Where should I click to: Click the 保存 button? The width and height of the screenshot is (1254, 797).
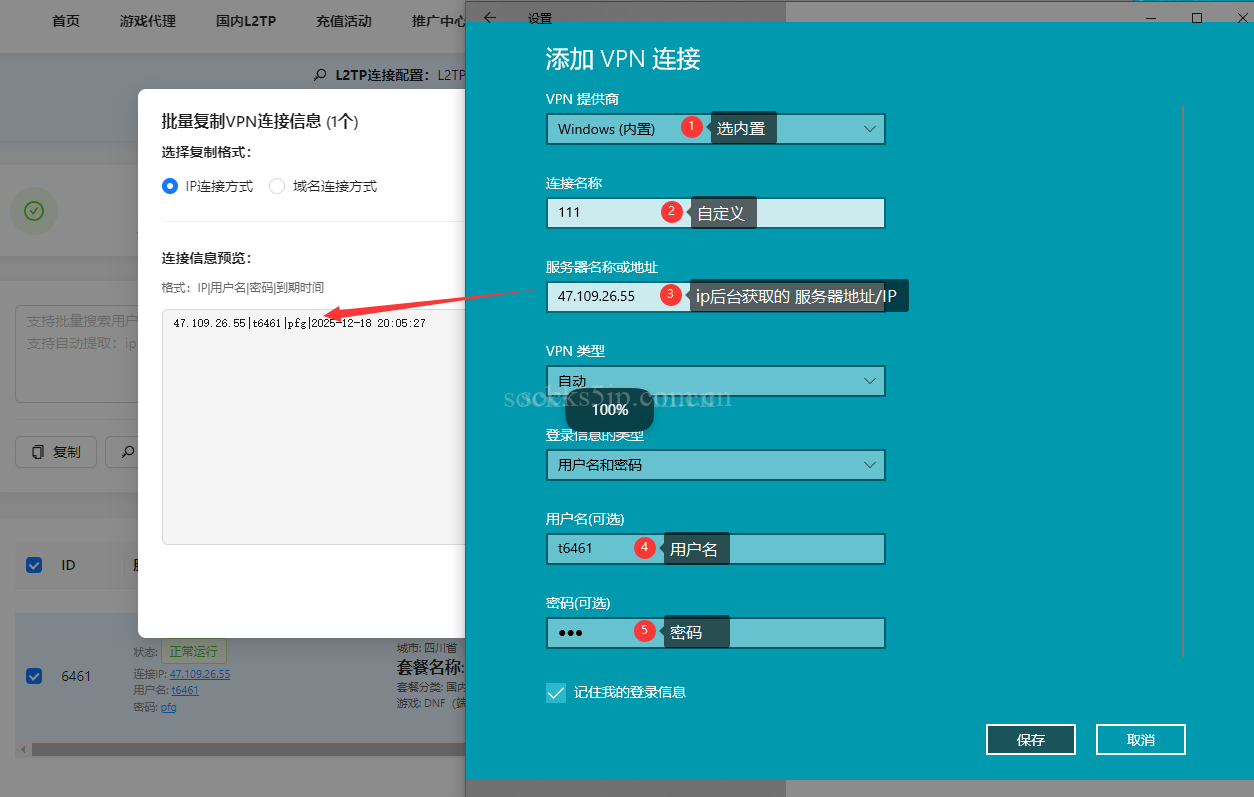[1031, 740]
